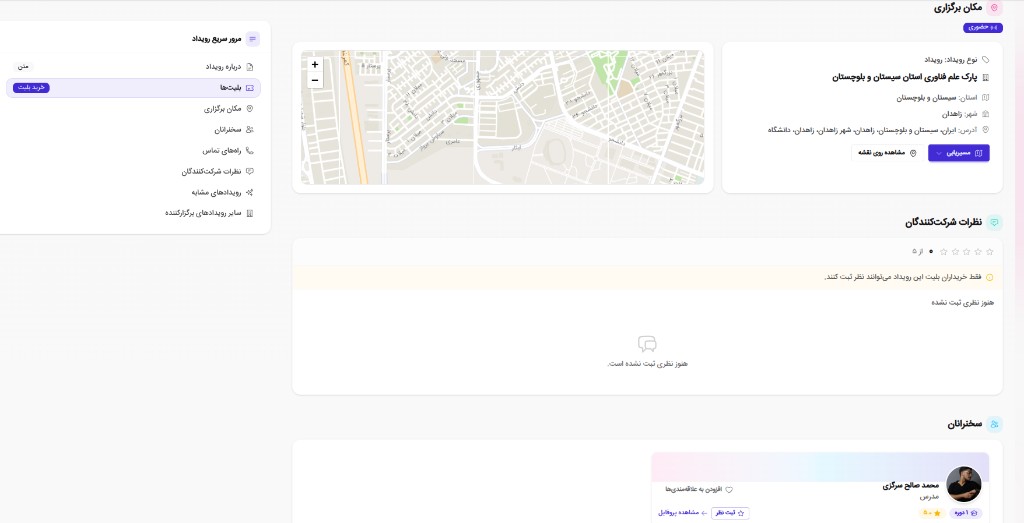Screen dimensions: 1024x523
Task: Click the speaker name محمد صالح سرگزی
Action: pyautogui.click(x=910, y=486)
